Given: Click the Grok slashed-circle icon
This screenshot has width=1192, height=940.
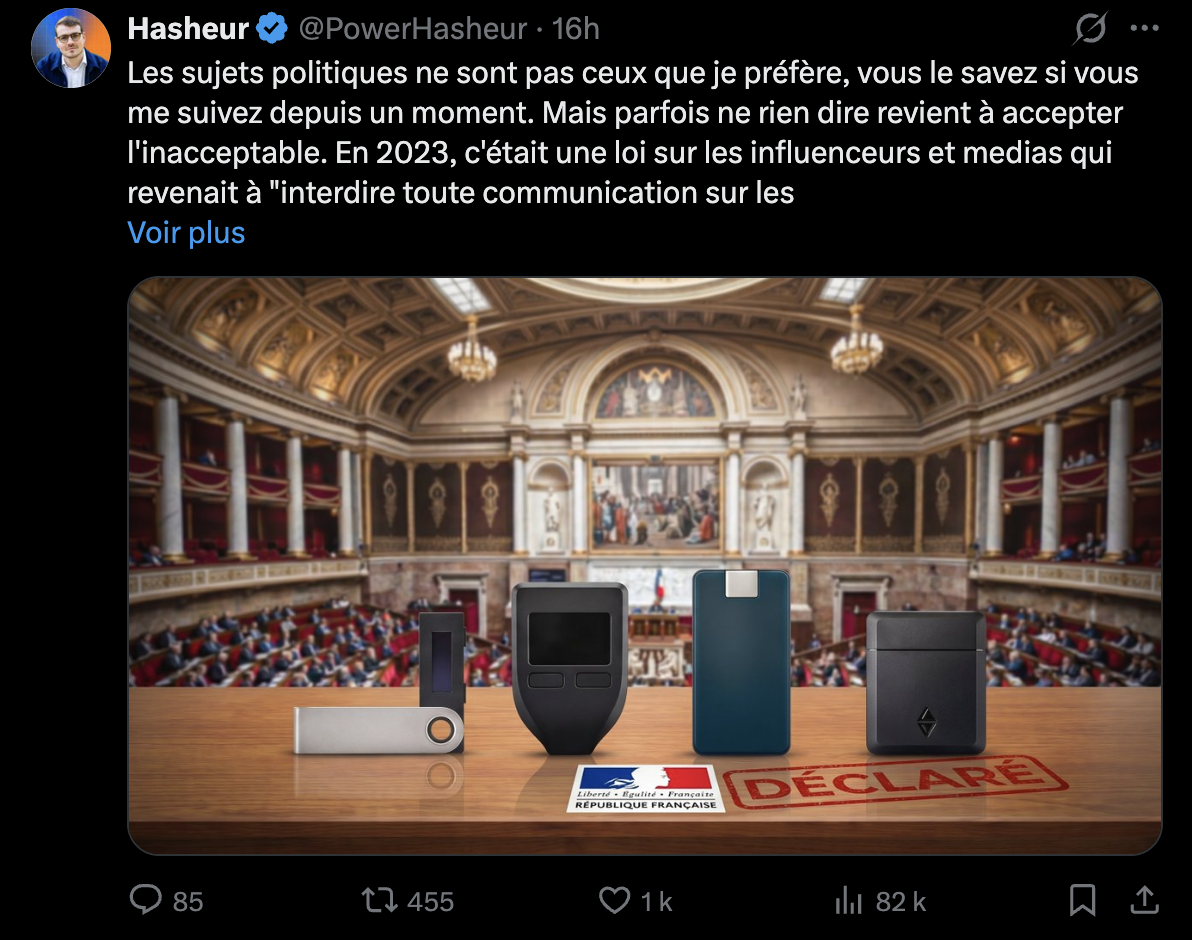Looking at the screenshot, I should coord(1090,29).
